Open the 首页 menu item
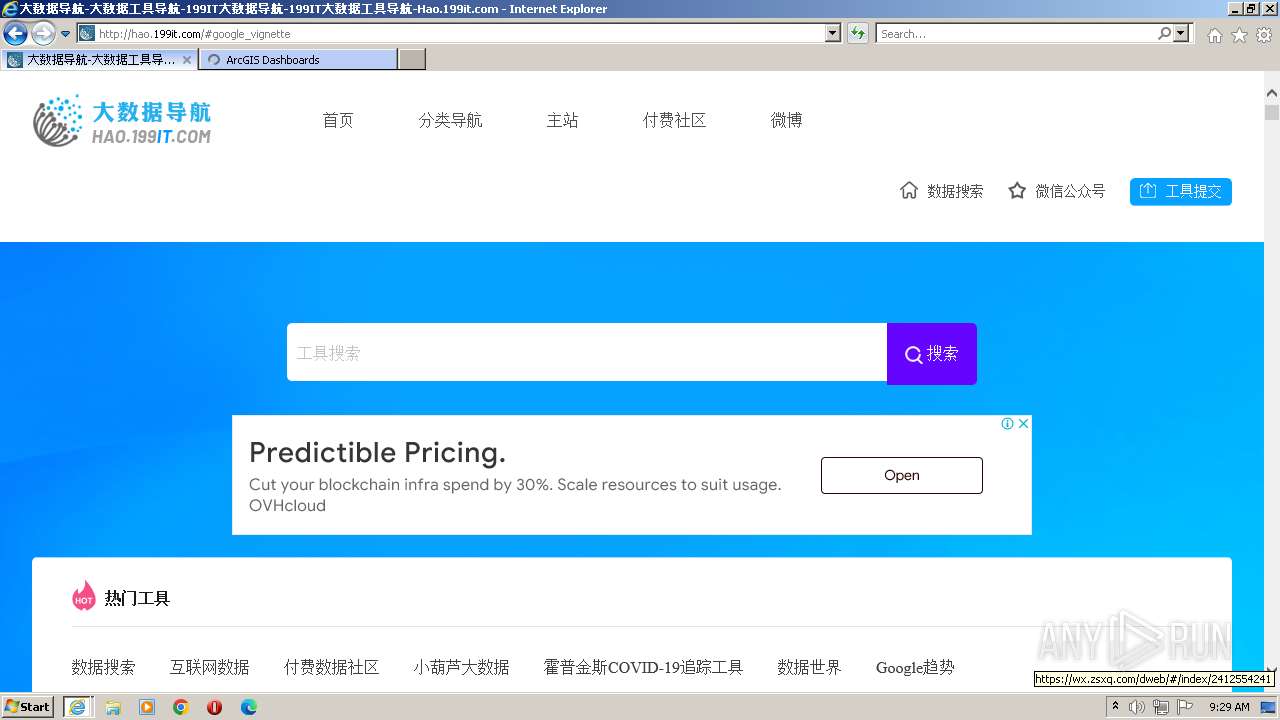Image resolution: width=1280 pixels, height=720 pixels. 338,120
